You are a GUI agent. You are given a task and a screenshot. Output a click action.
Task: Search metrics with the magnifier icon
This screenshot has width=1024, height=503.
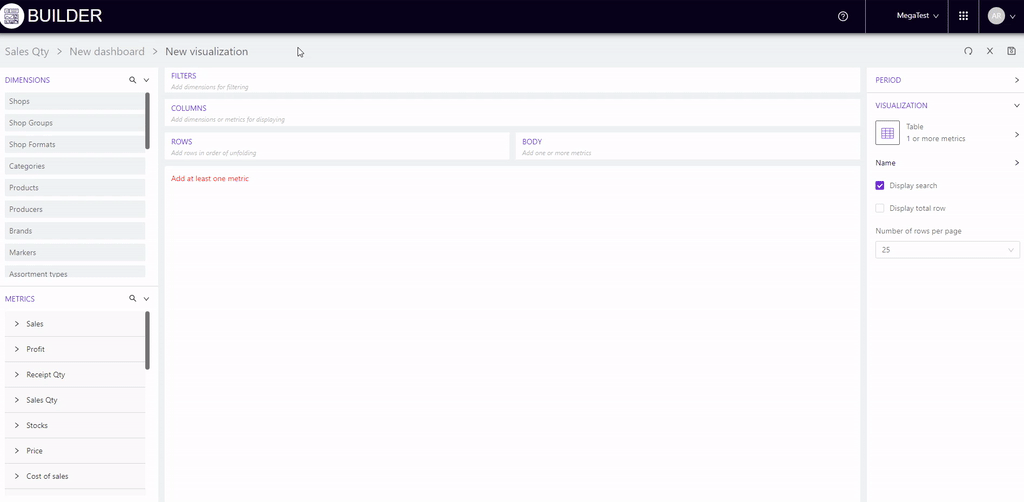click(x=132, y=298)
